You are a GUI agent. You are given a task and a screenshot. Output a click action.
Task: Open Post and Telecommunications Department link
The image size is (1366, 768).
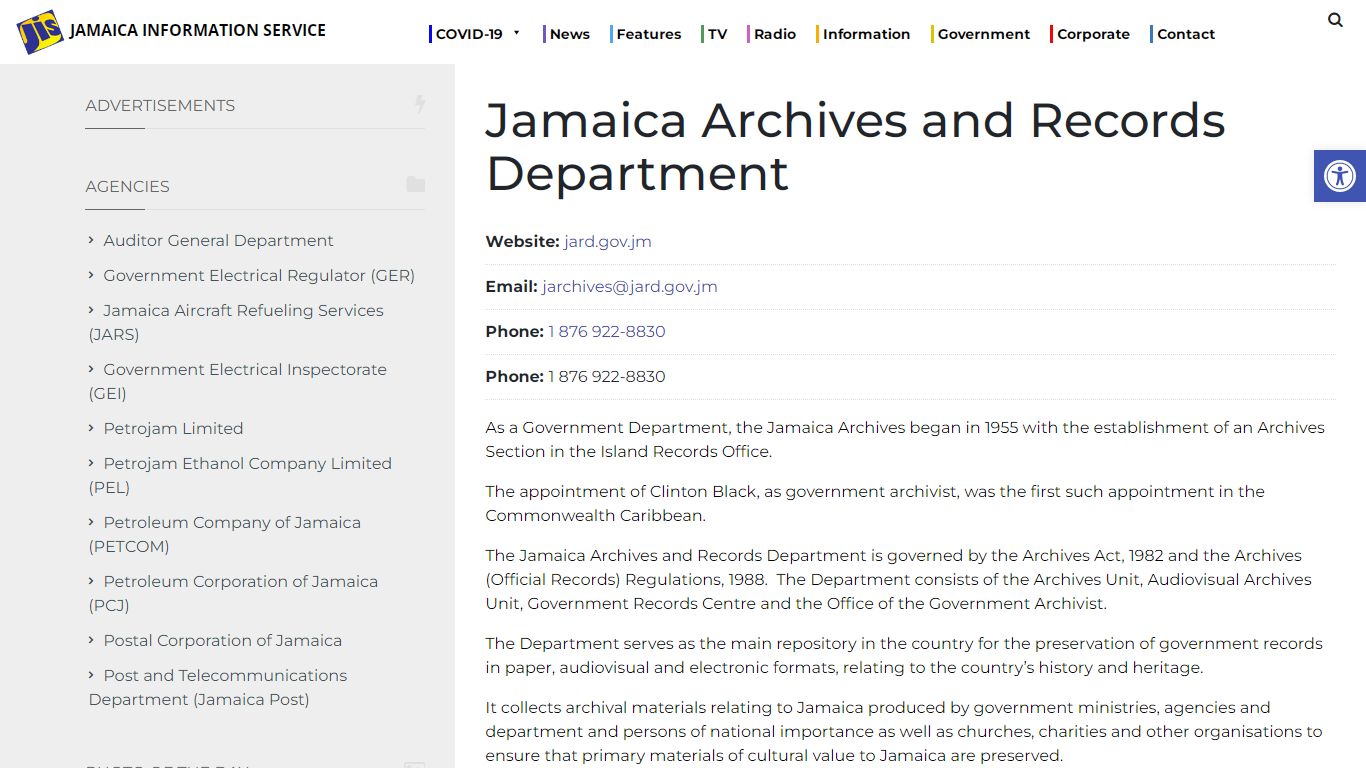pyautogui.click(x=218, y=687)
